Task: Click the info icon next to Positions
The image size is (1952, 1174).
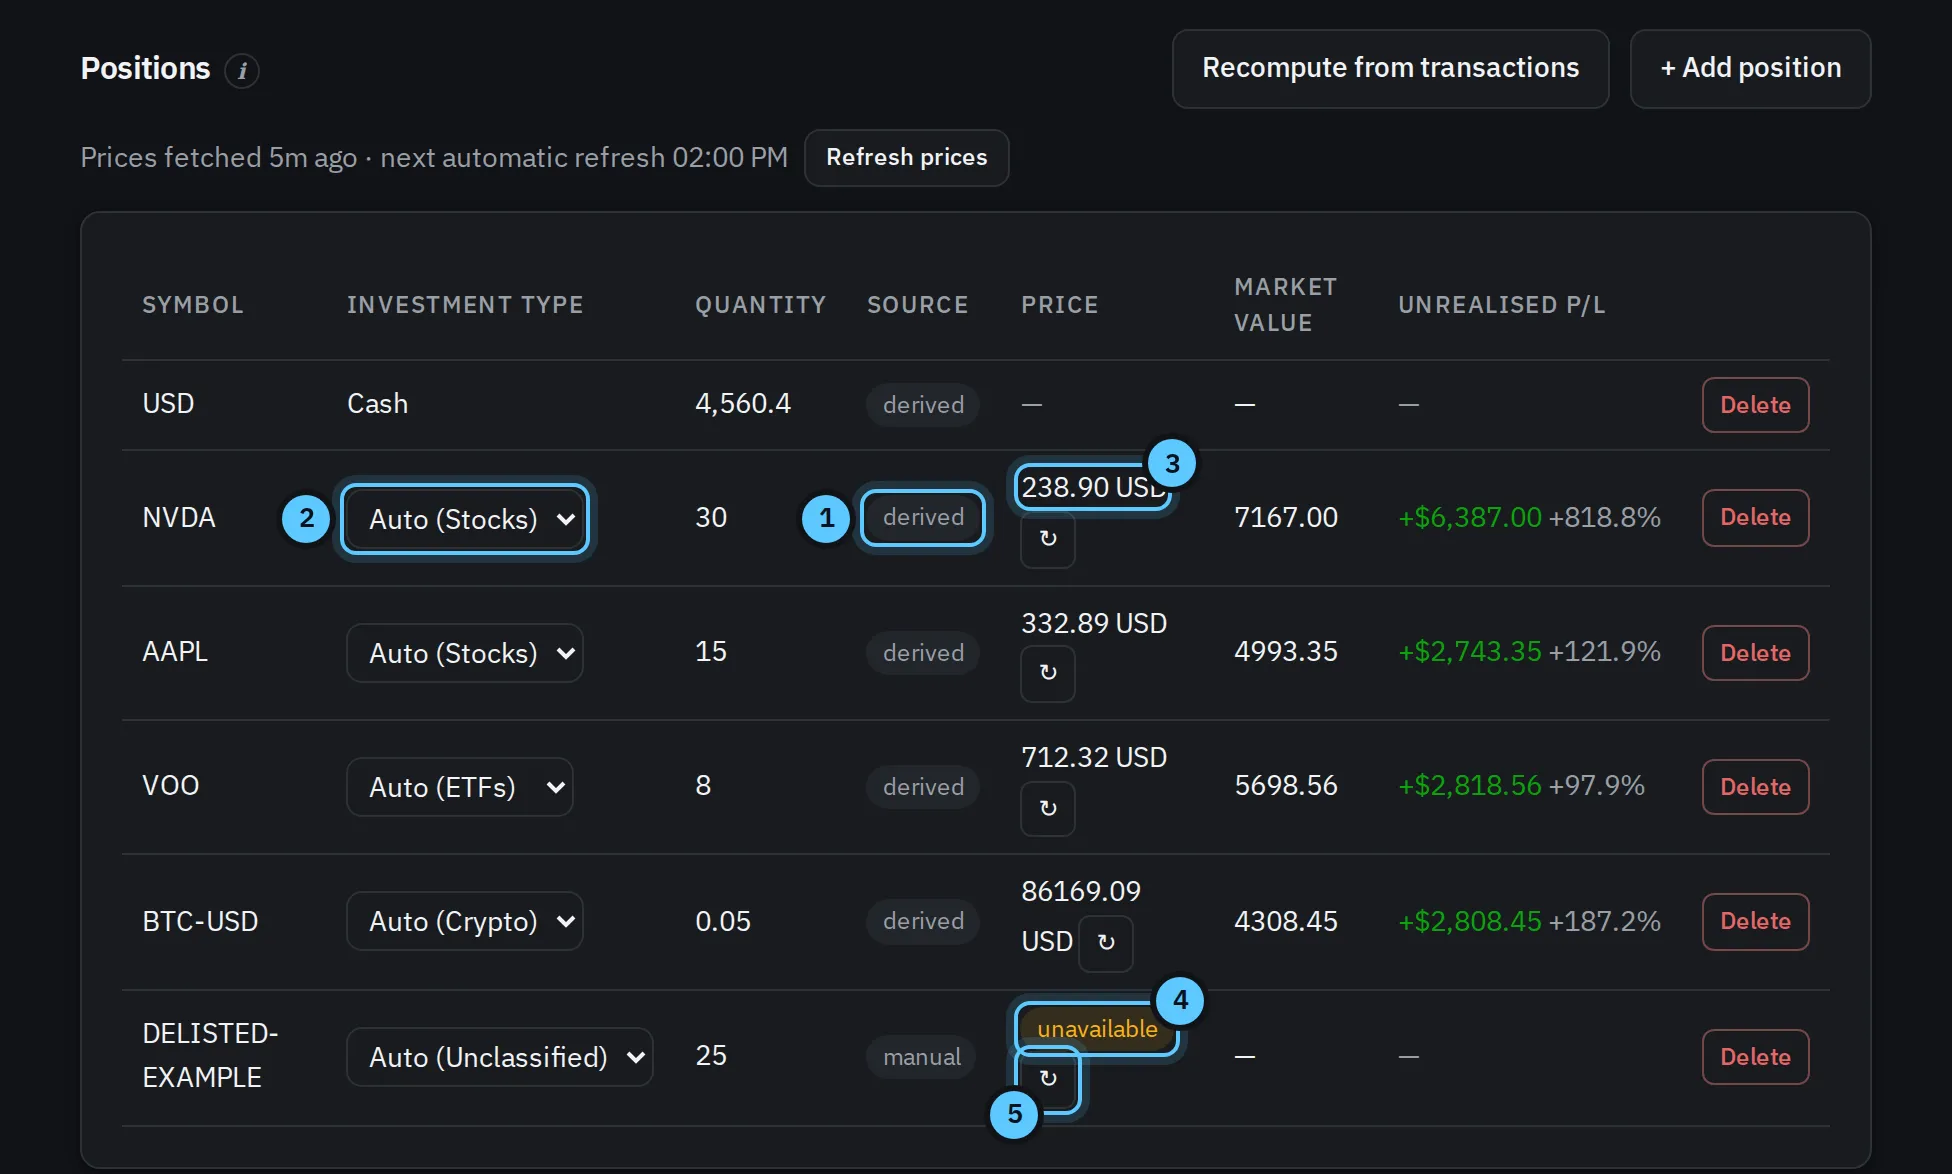Action: coord(242,71)
